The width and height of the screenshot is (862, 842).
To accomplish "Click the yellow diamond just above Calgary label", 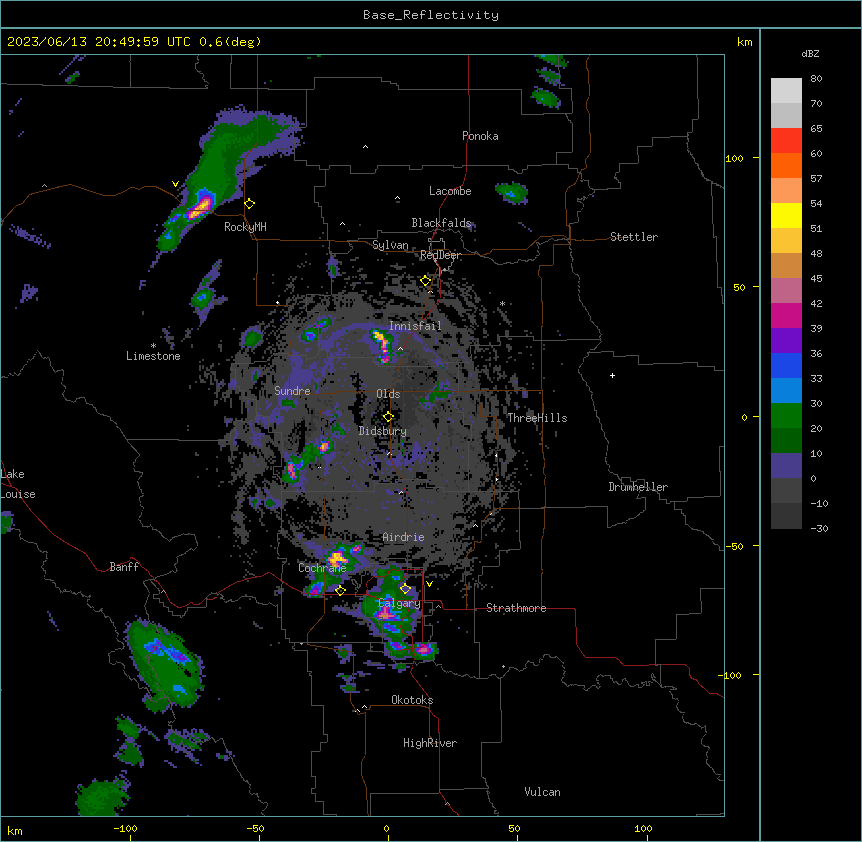I will point(405,589).
